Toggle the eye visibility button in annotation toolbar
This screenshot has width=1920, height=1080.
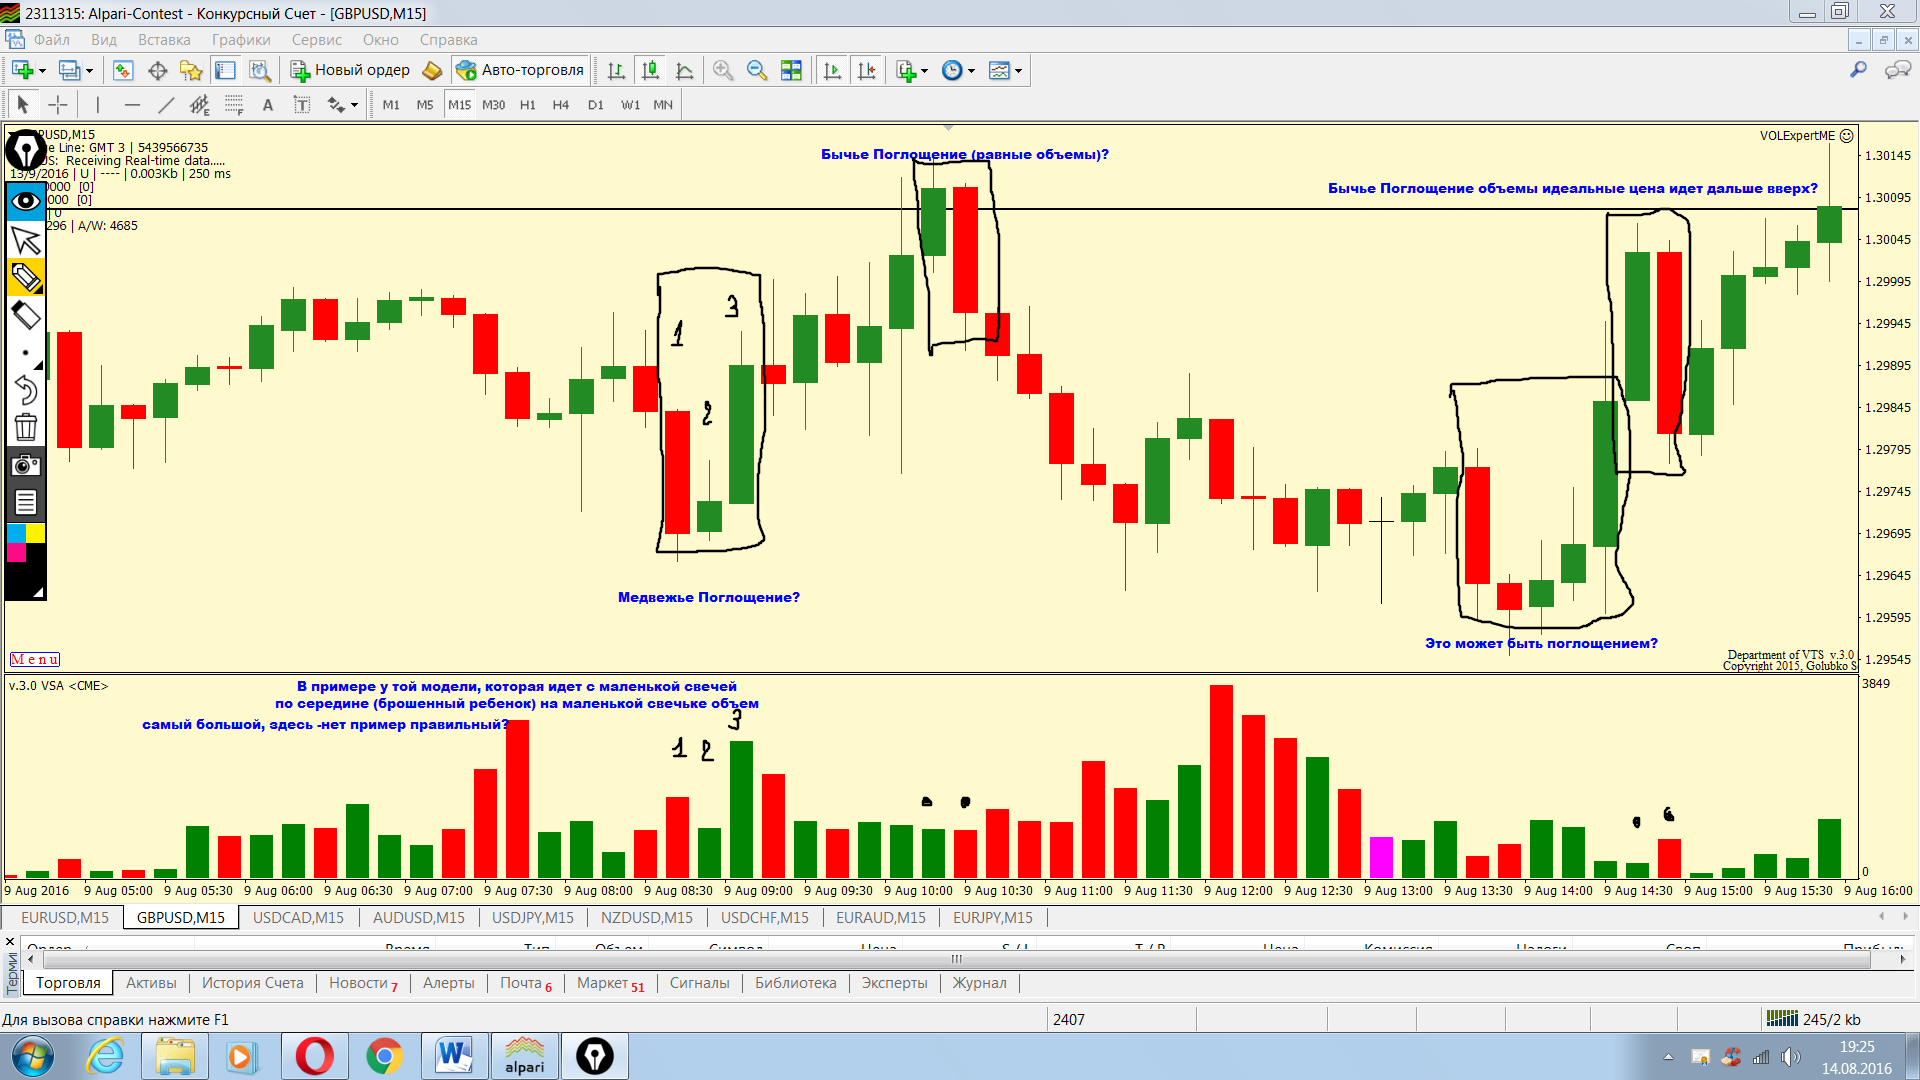(x=25, y=201)
